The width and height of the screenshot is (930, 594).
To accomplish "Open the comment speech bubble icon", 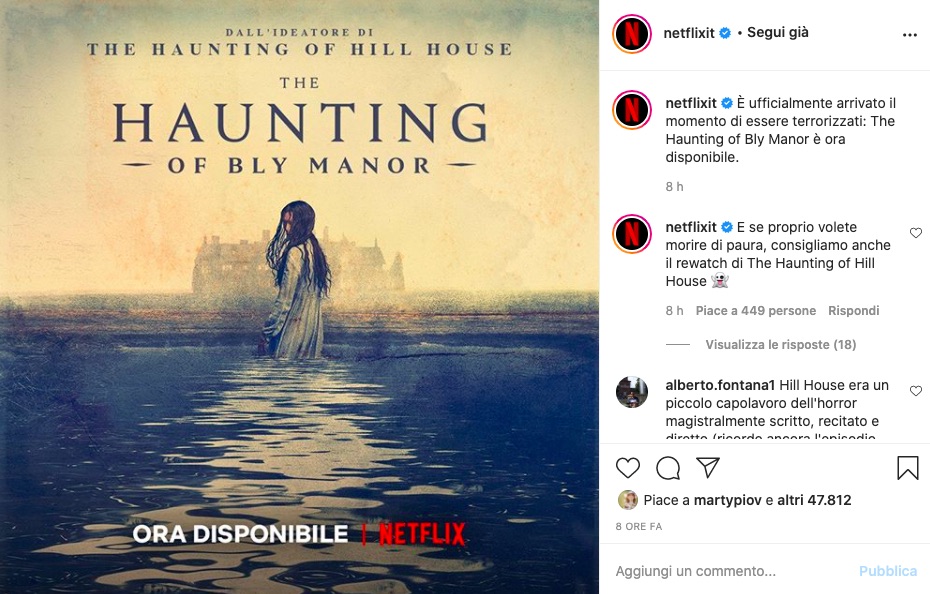I will click(668, 468).
